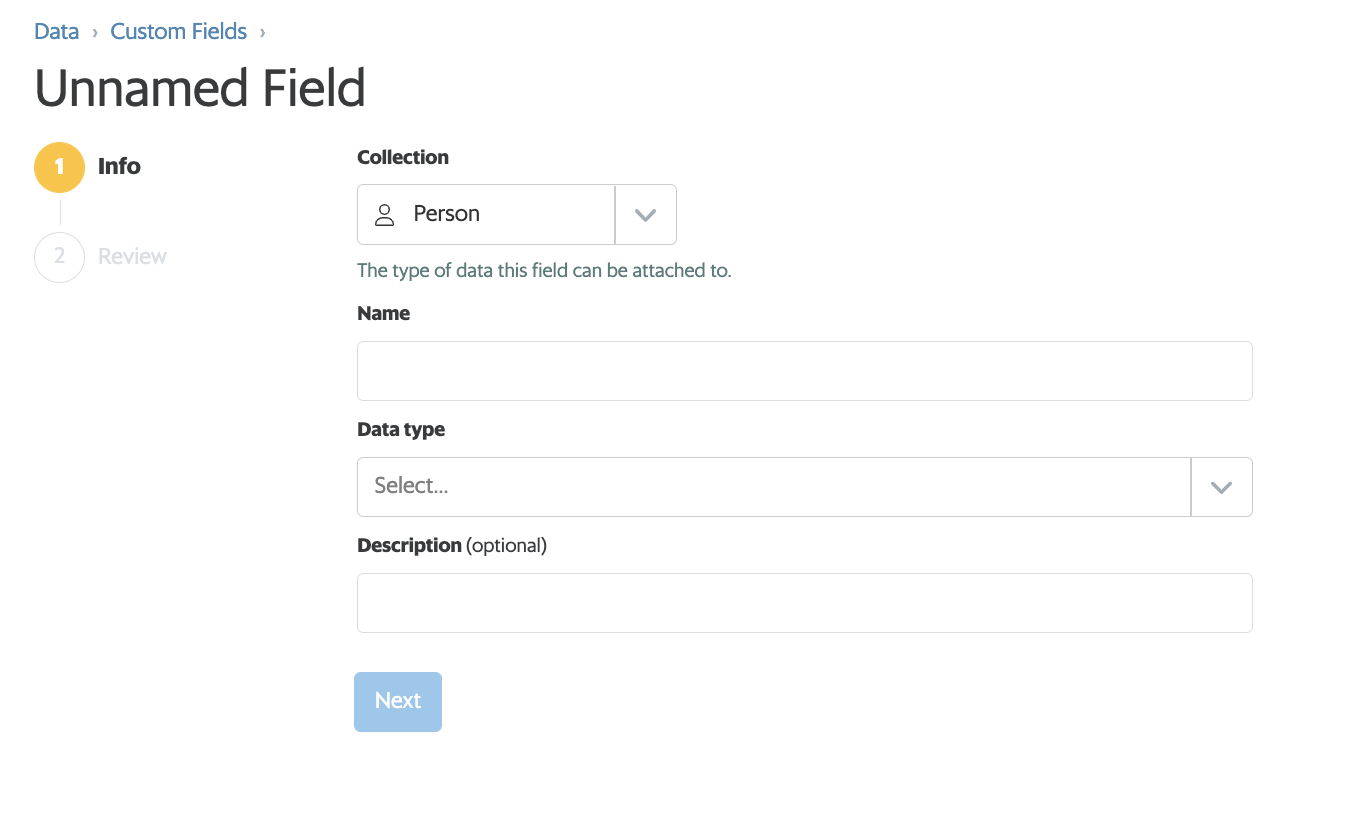Click the Data type field label
1348x840 pixels.
pyautogui.click(x=401, y=429)
